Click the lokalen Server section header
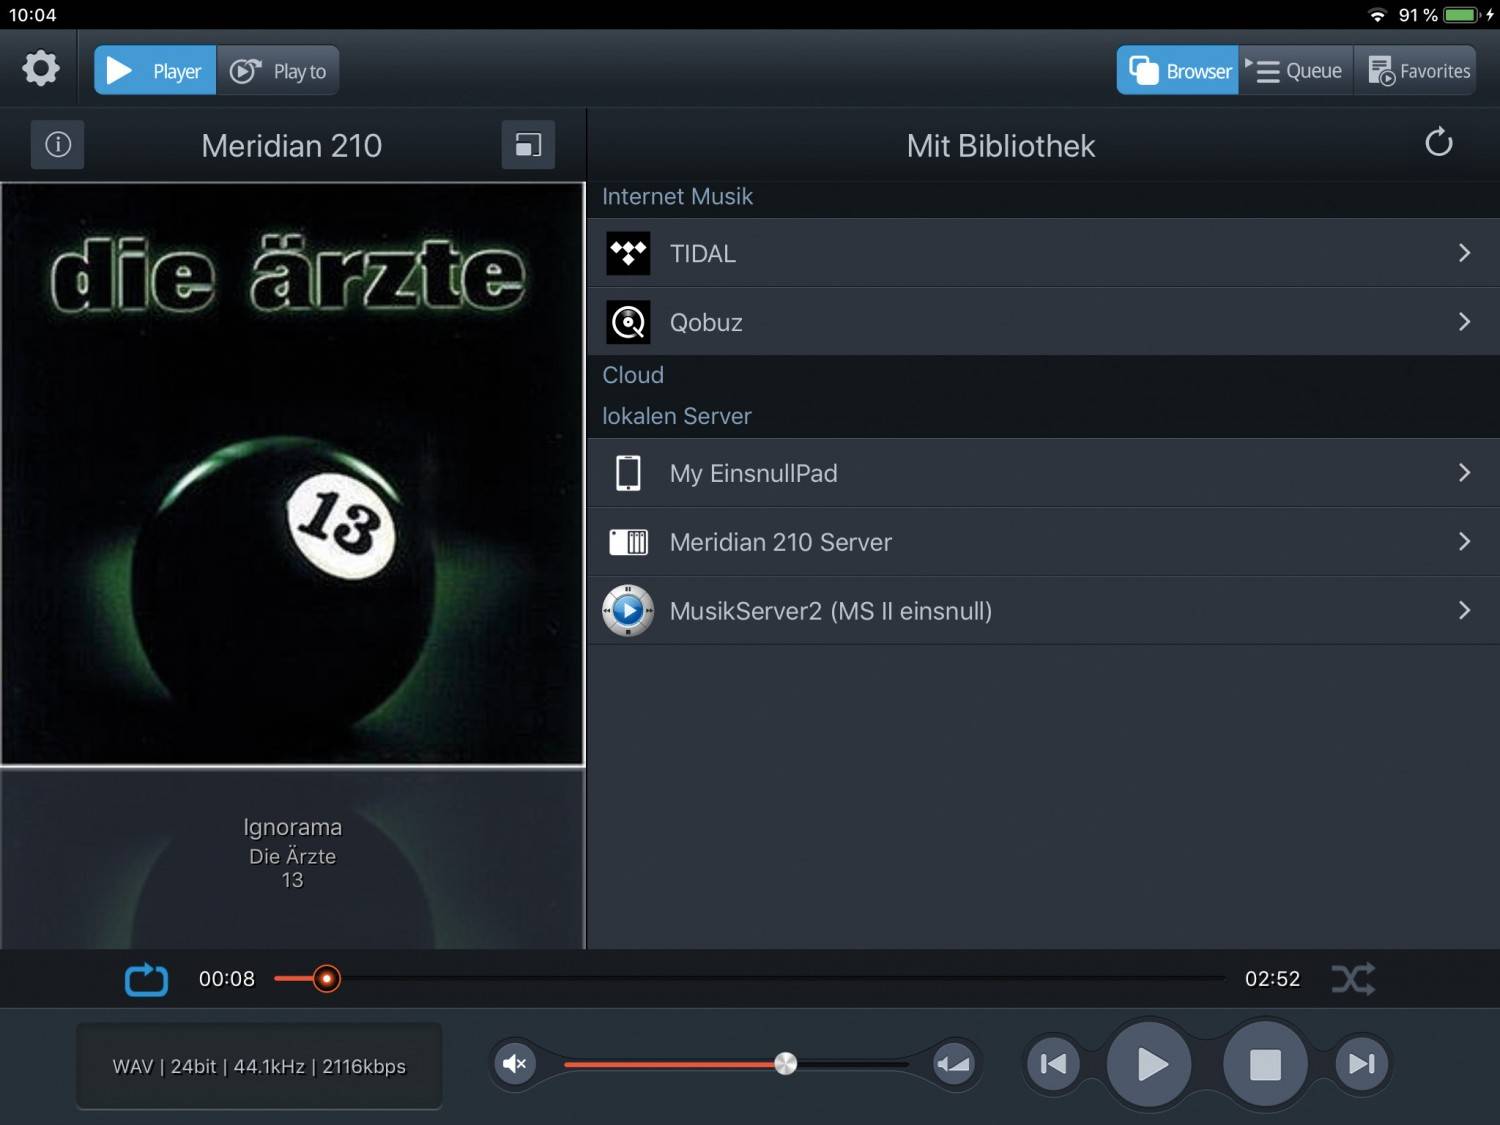 point(677,416)
